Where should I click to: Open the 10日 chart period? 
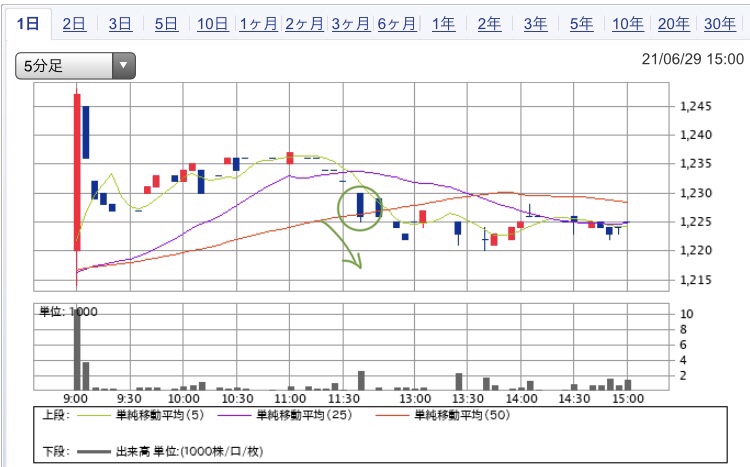click(212, 23)
